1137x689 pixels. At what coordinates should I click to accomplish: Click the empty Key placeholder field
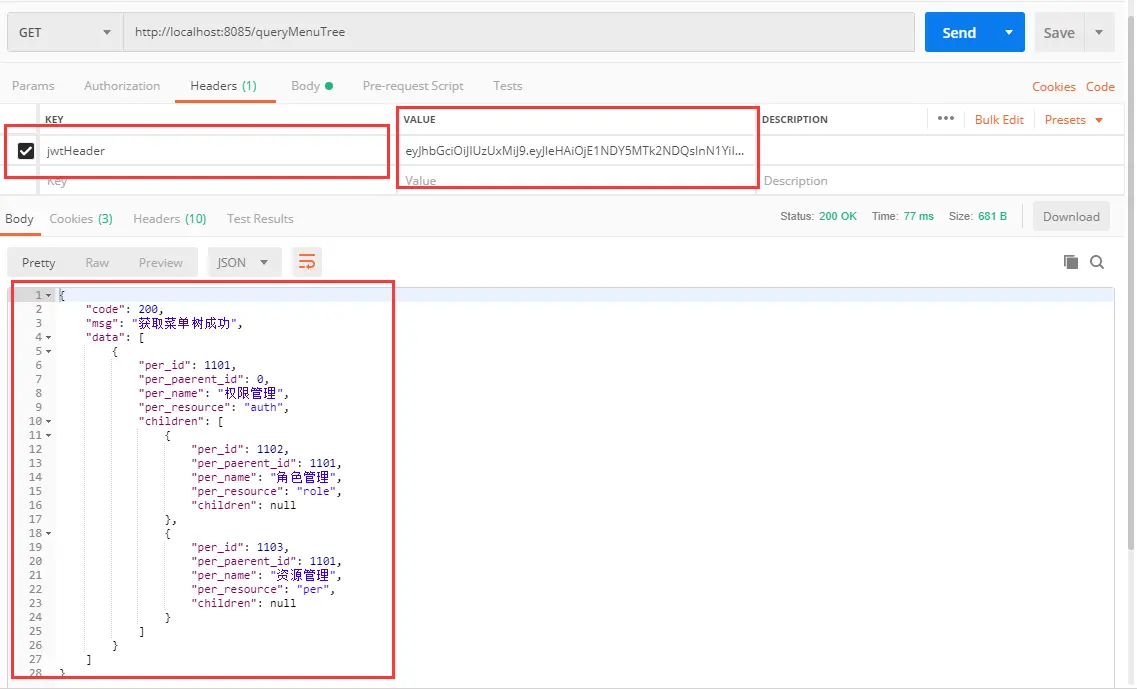[x=215, y=181]
